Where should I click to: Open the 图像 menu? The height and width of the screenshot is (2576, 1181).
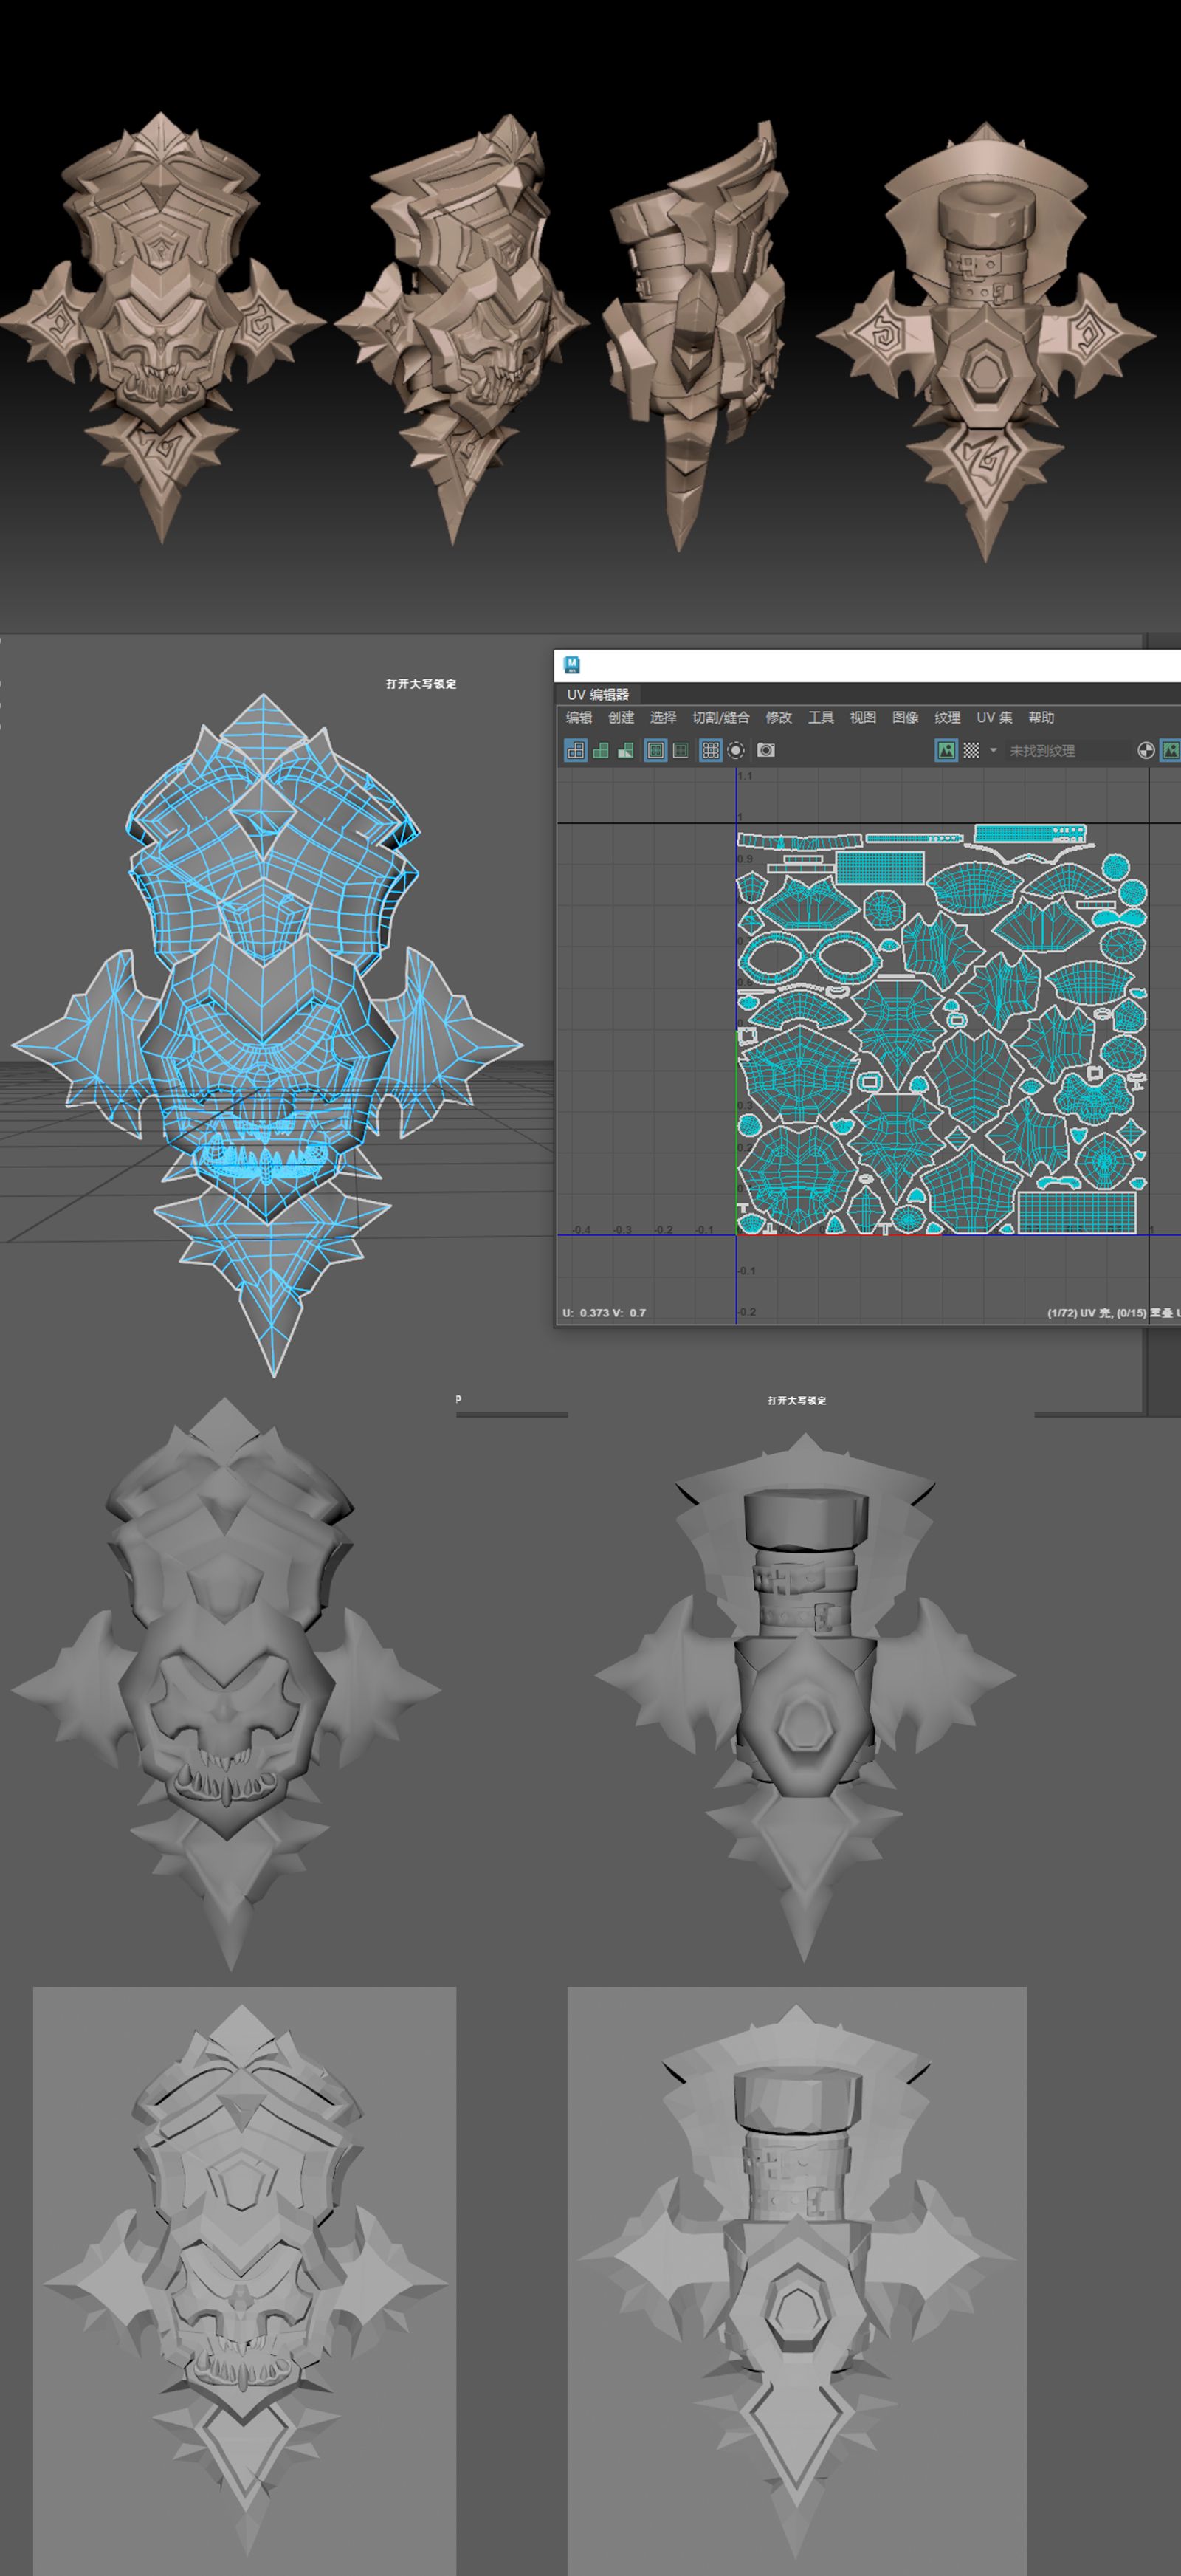905,718
